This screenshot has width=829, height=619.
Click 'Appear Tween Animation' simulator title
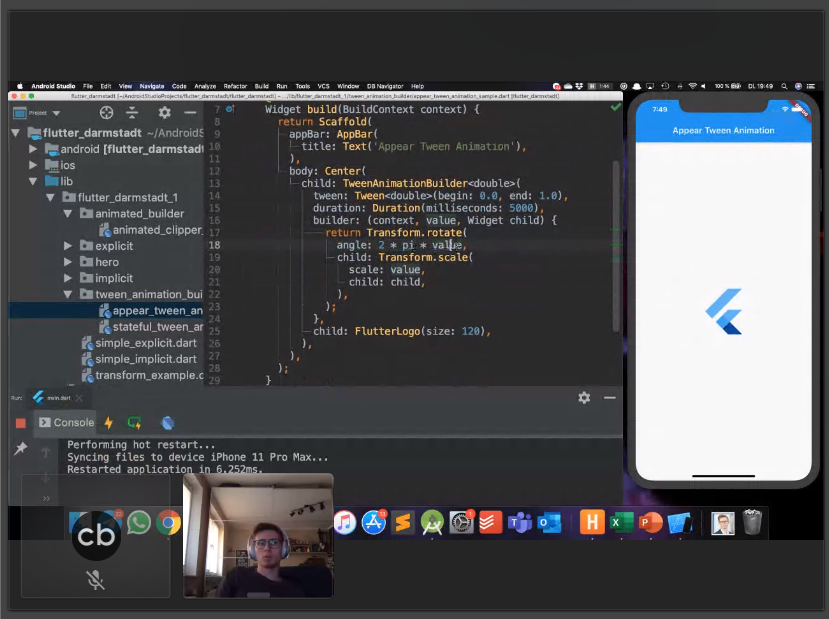(723, 130)
